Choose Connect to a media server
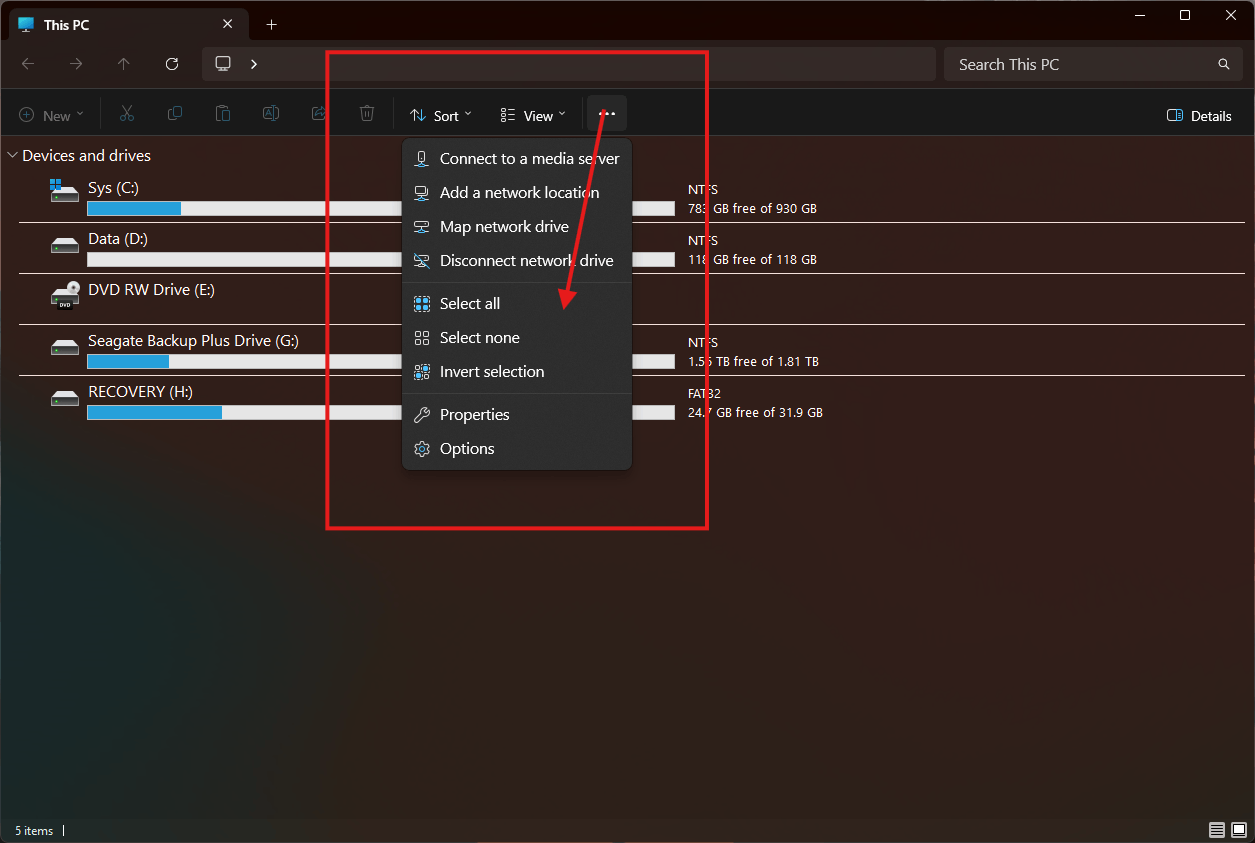This screenshot has width=1255, height=843. coord(517,159)
